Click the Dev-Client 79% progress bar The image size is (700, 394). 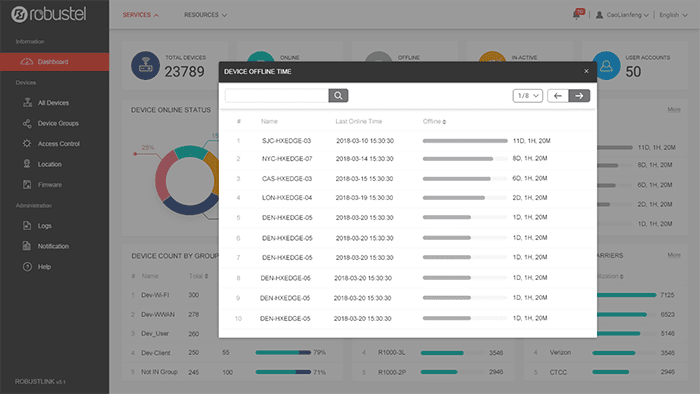click(x=283, y=353)
